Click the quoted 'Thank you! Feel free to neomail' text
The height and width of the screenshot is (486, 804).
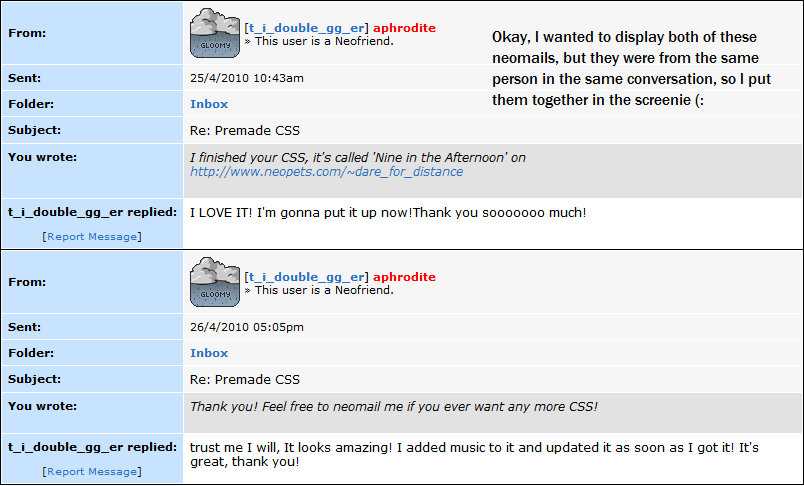(394, 407)
